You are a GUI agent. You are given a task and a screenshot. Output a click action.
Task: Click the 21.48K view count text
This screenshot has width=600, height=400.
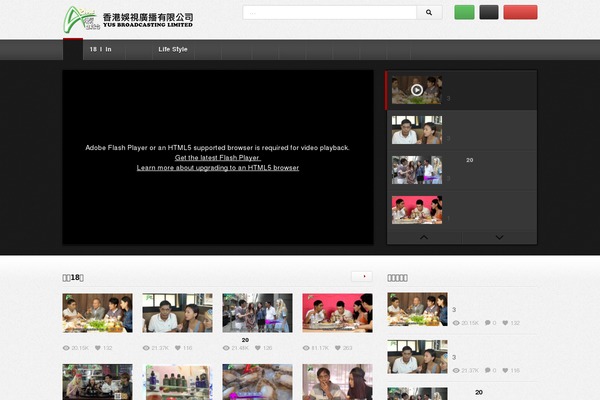[240, 348]
